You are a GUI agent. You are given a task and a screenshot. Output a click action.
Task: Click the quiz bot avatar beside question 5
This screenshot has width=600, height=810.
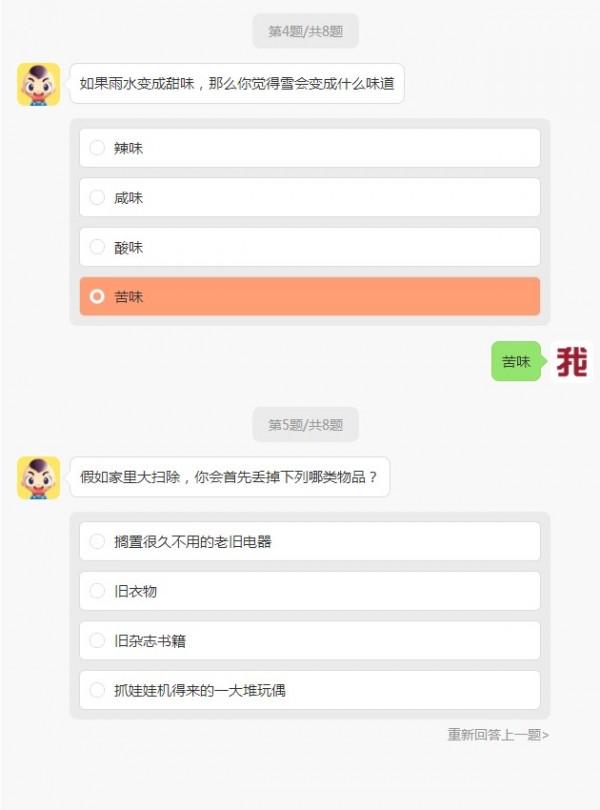[39, 478]
